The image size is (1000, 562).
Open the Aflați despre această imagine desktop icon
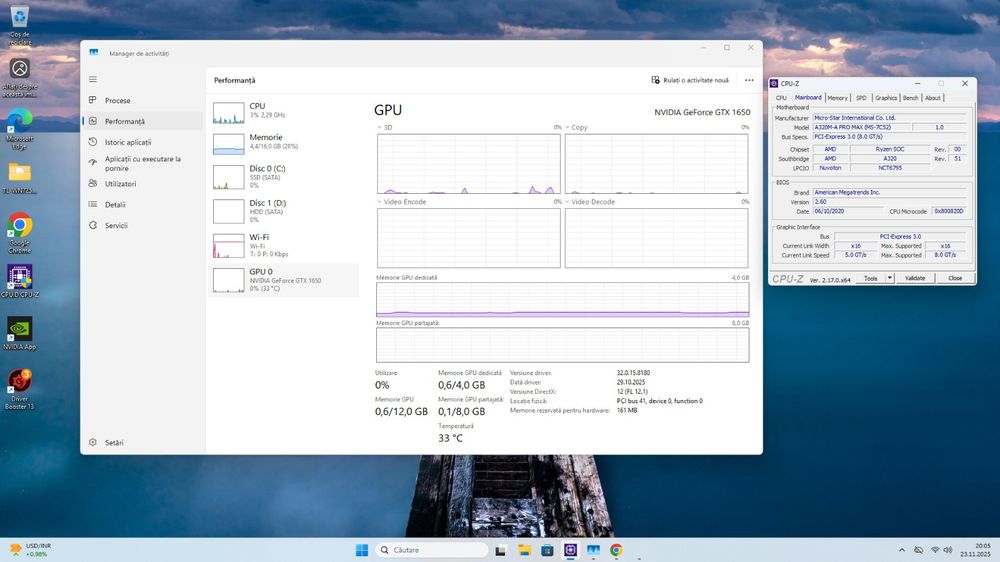(x=20, y=77)
